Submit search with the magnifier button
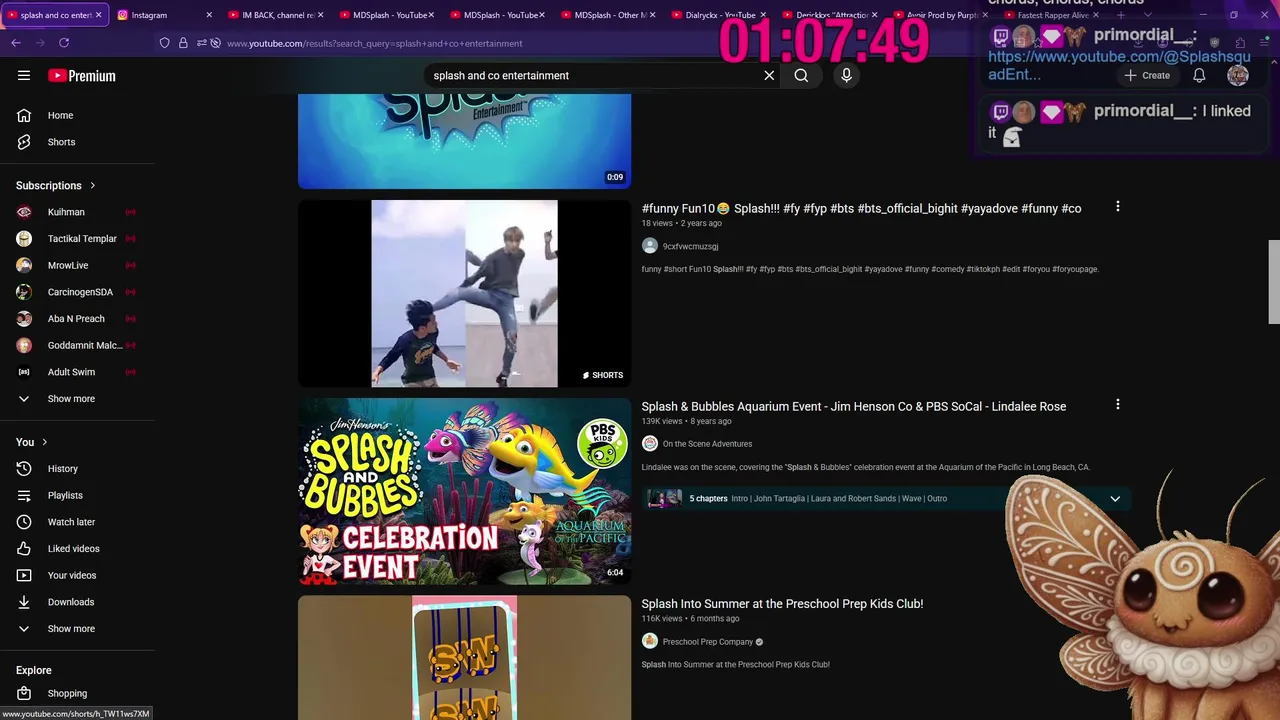 tap(801, 75)
